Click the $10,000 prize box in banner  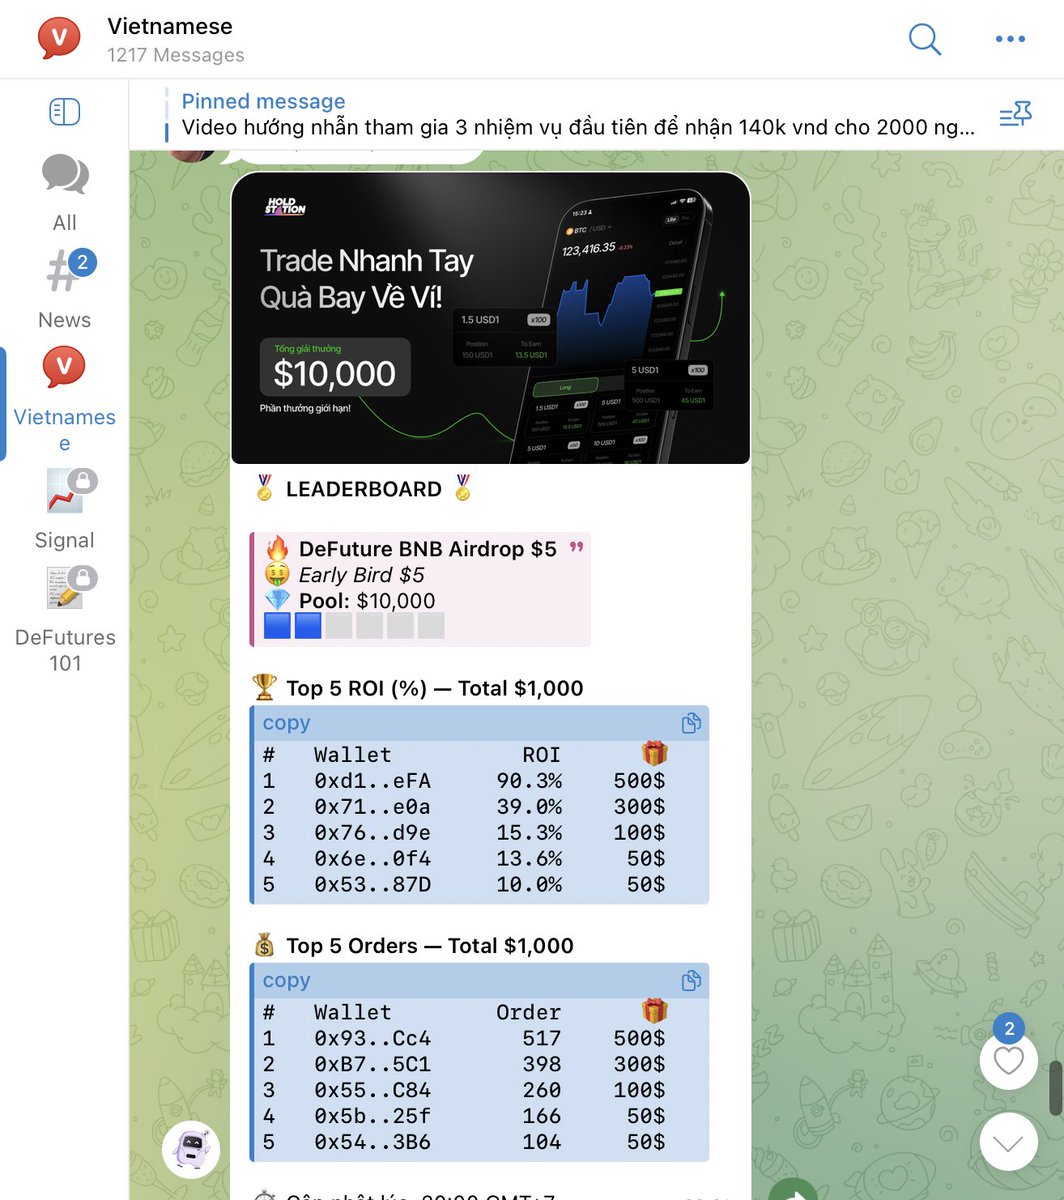point(335,367)
